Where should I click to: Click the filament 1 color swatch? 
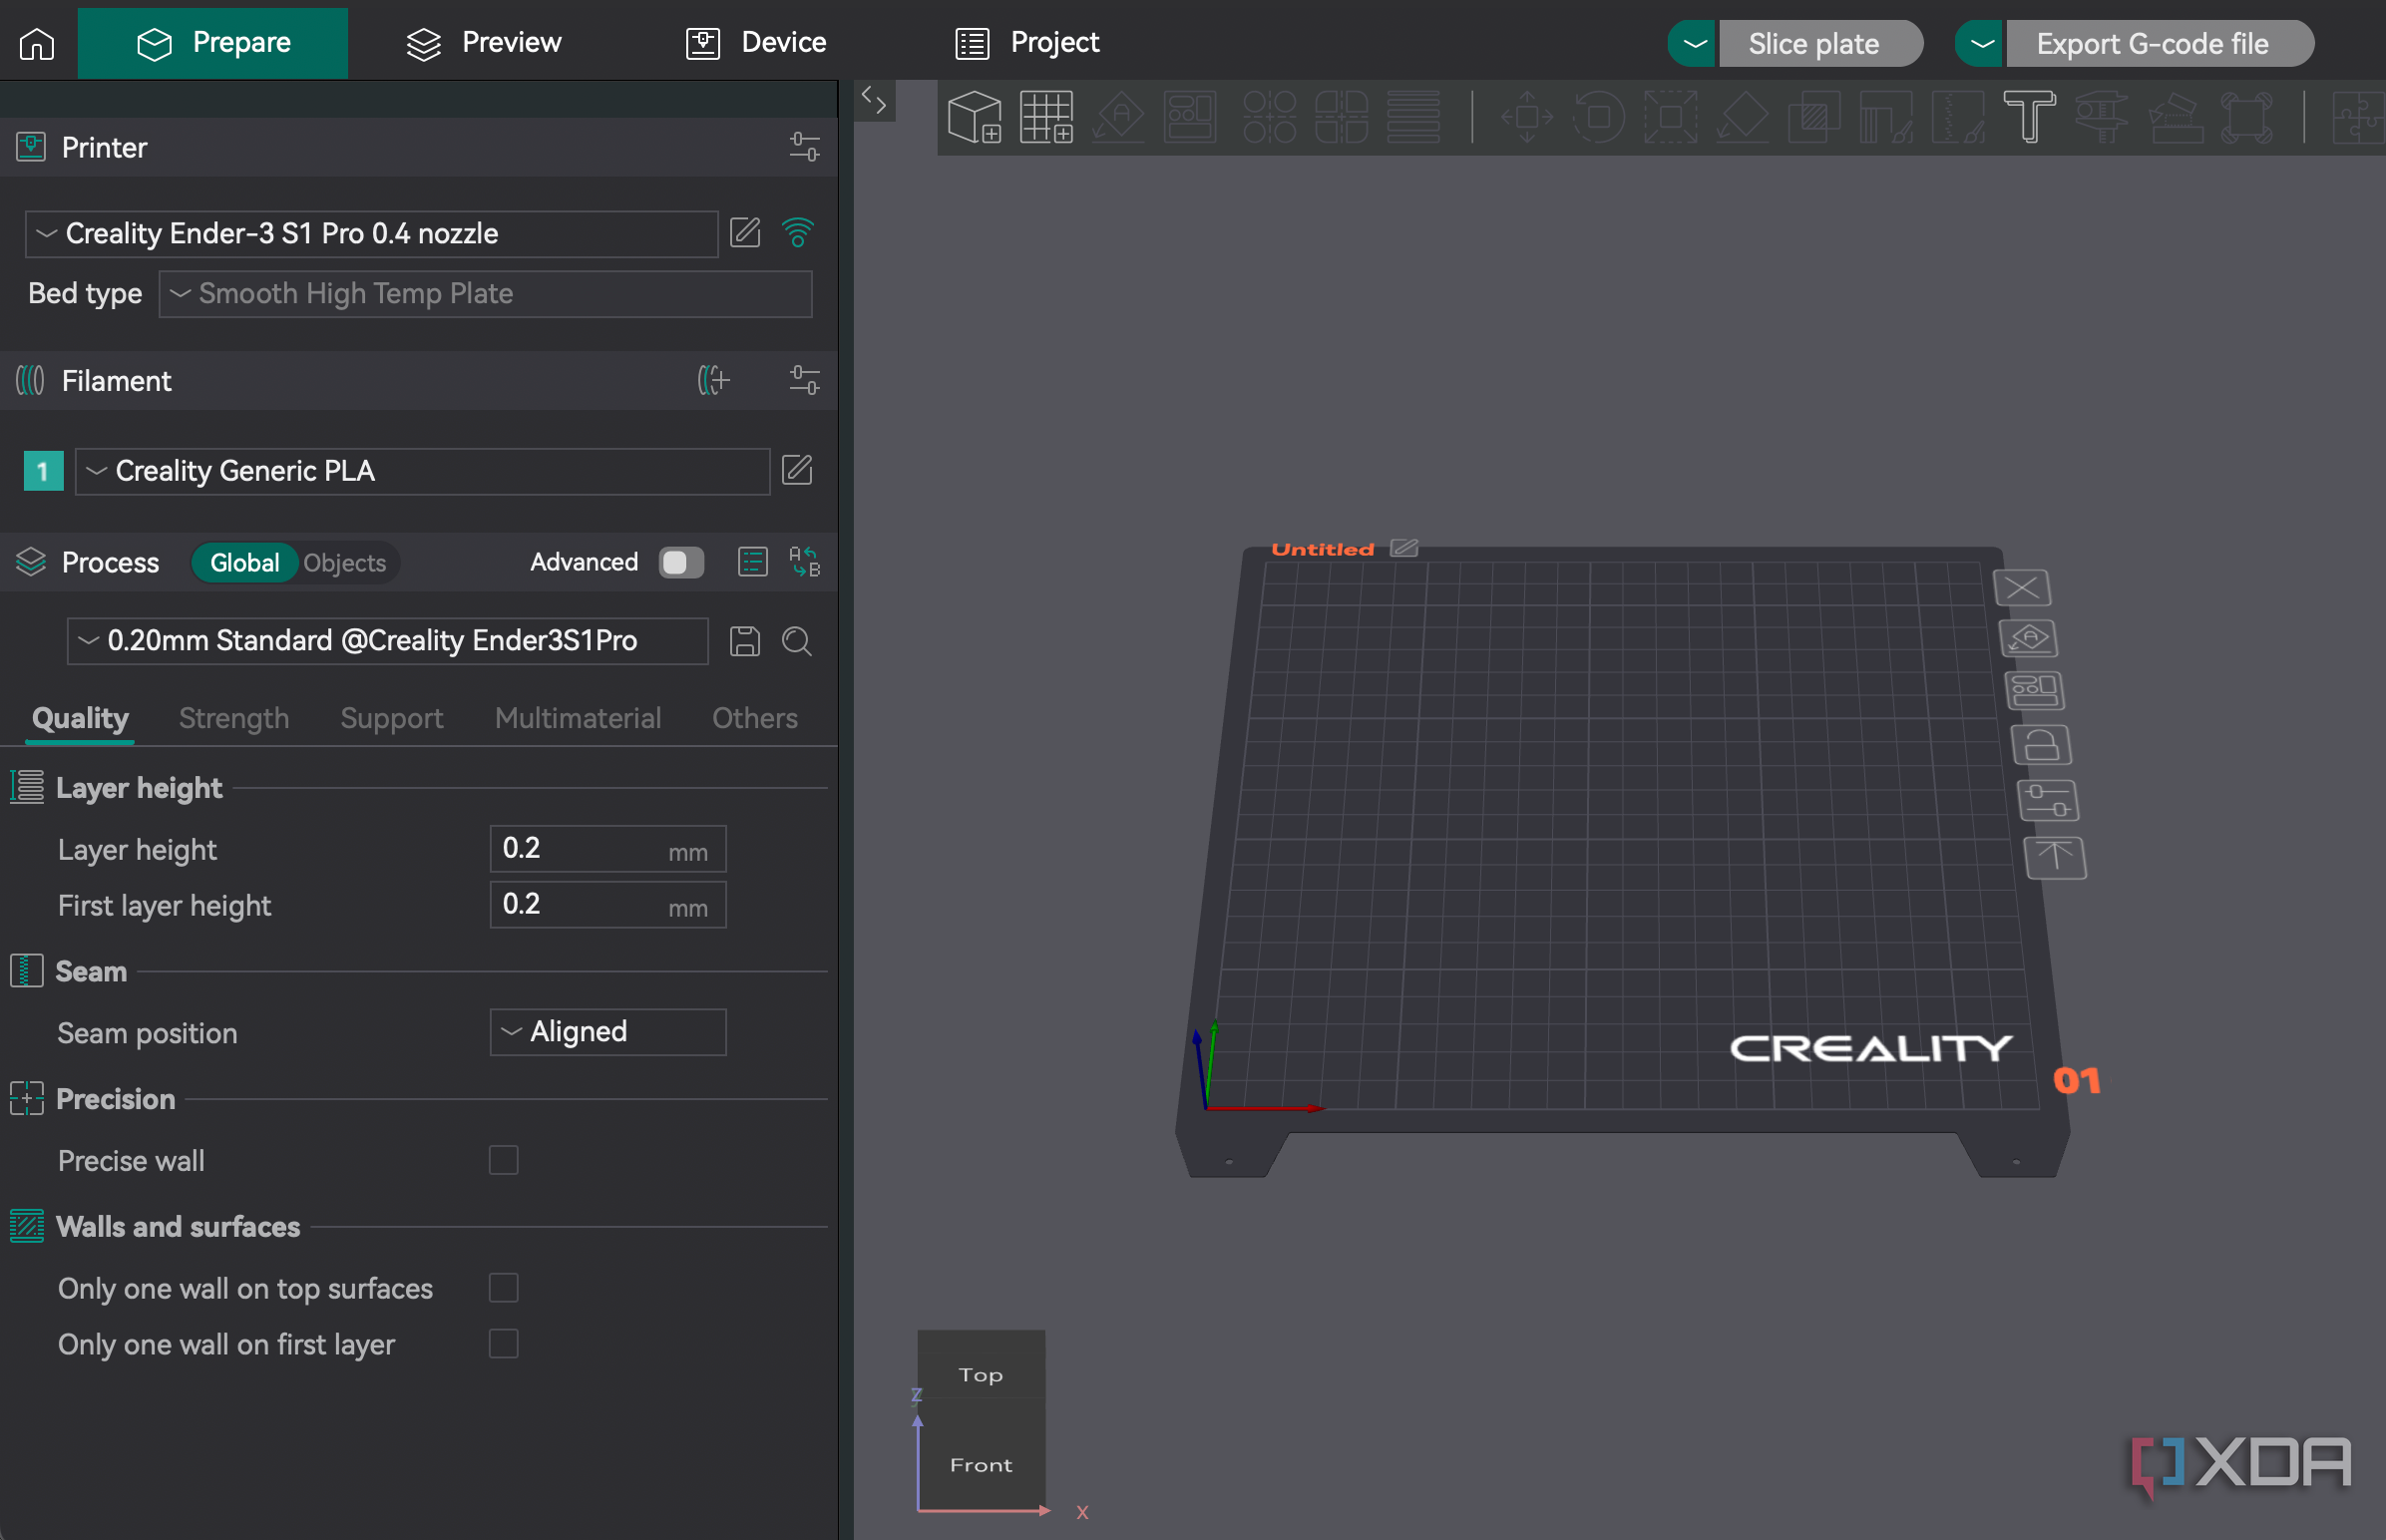tap(43, 471)
